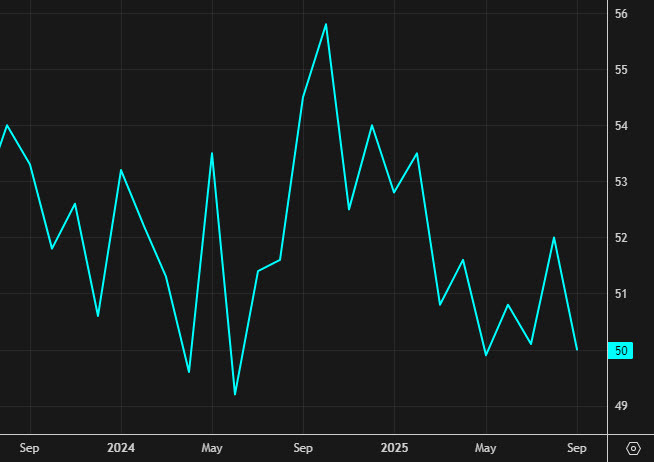Viewport: 654px width, 462px height.
Task: Select the Sep label between May and 2025
Action: tap(303, 448)
